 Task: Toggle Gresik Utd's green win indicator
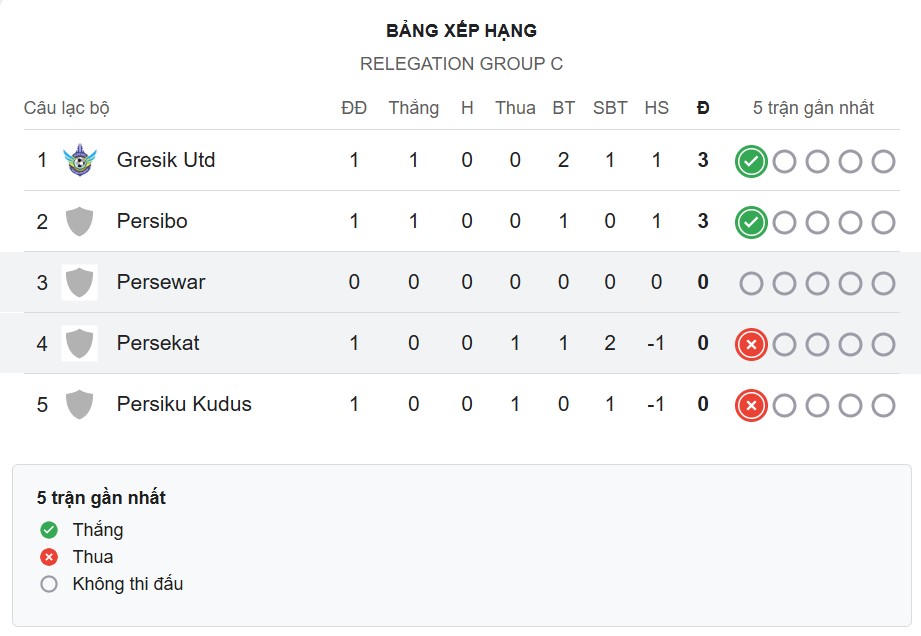(749, 159)
